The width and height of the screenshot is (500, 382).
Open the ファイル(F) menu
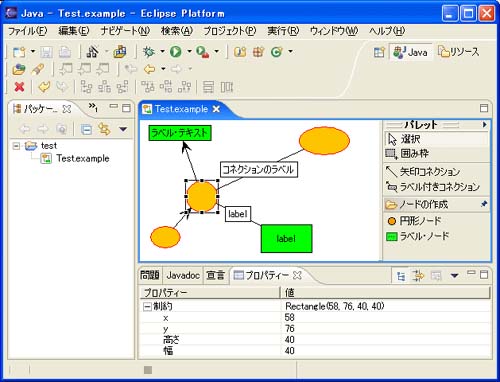pos(28,31)
